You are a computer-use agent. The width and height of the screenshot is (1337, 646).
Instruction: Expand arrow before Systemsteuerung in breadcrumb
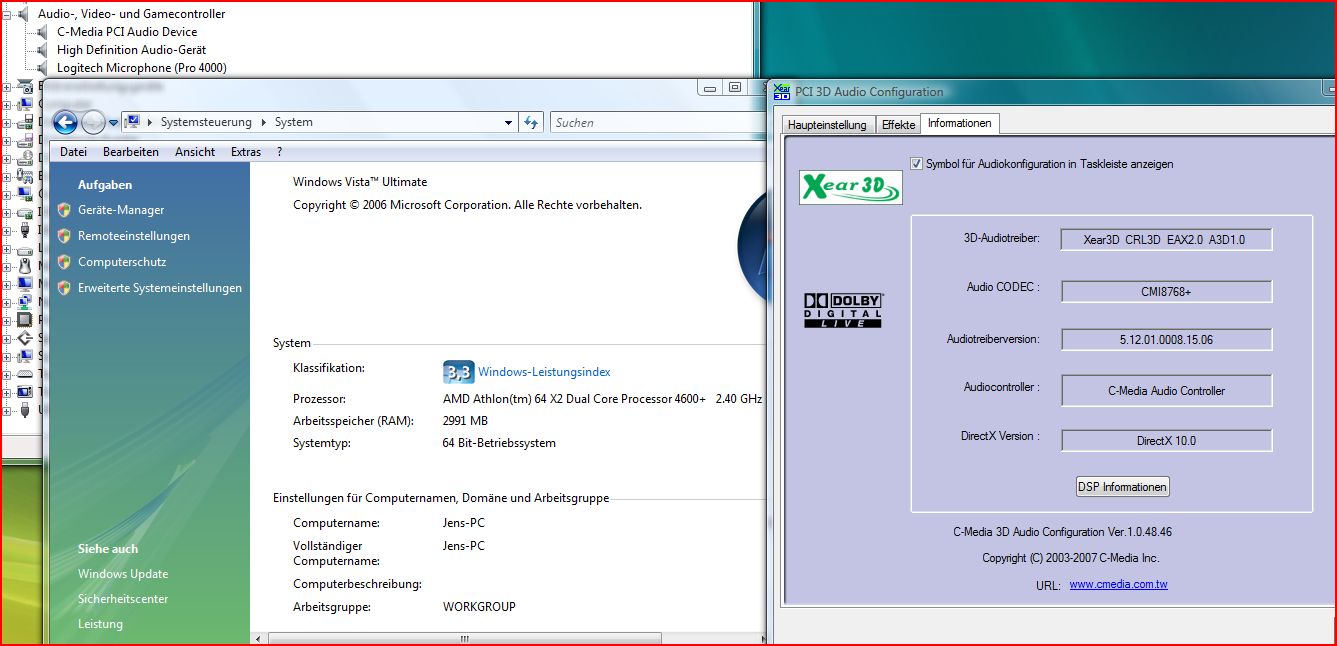tap(150, 122)
